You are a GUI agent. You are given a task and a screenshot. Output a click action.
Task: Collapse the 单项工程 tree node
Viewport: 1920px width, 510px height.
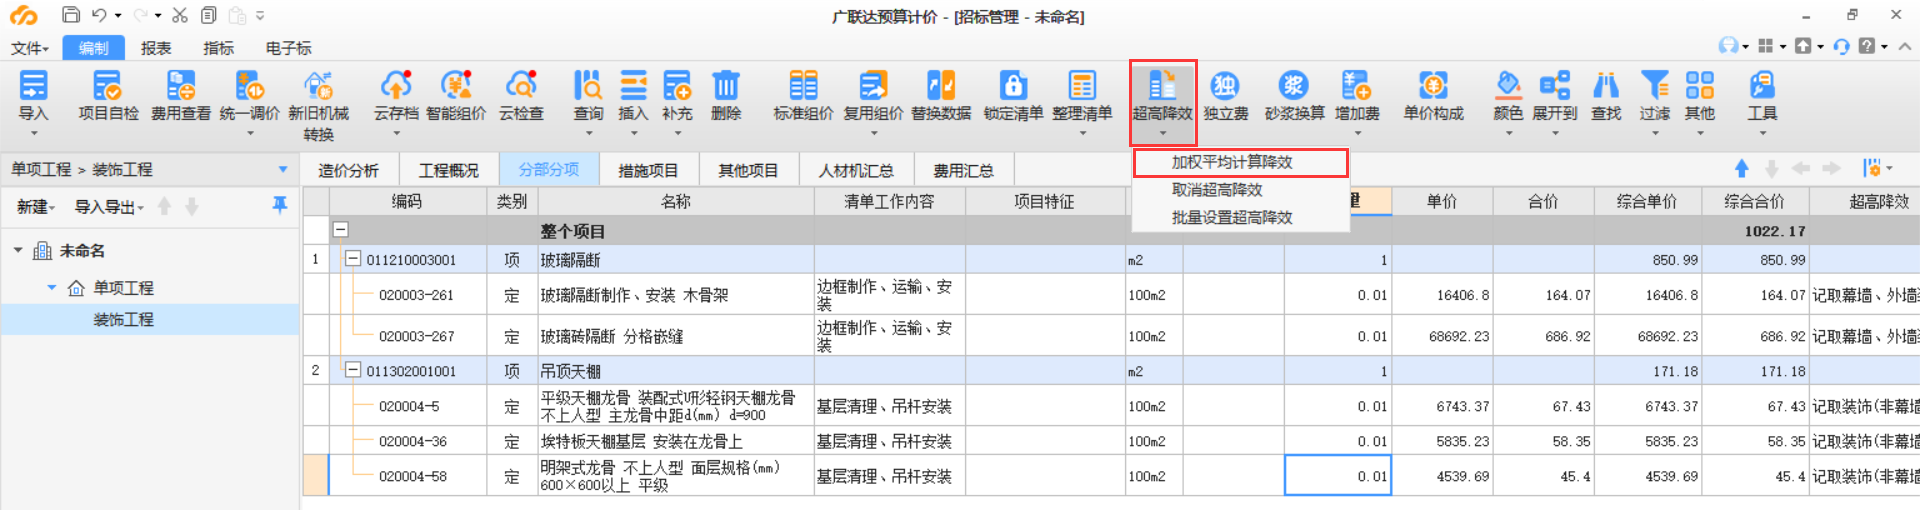click(52, 288)
